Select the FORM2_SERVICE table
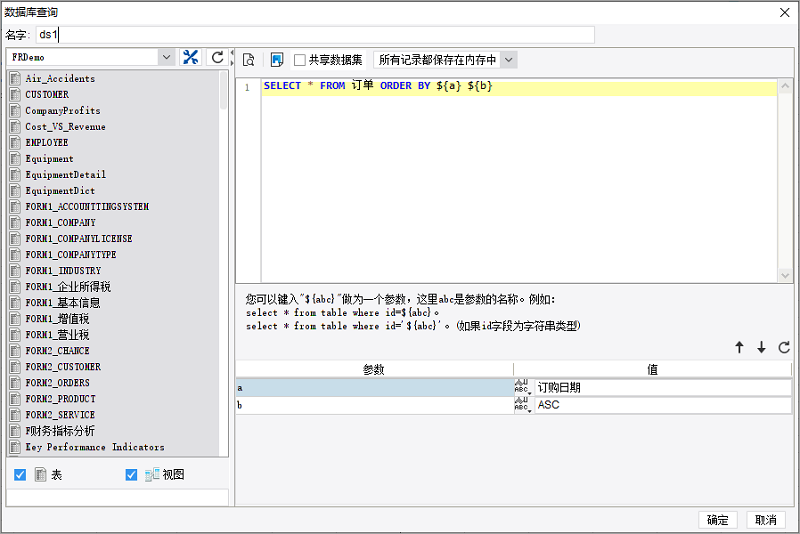 [60, 415]
